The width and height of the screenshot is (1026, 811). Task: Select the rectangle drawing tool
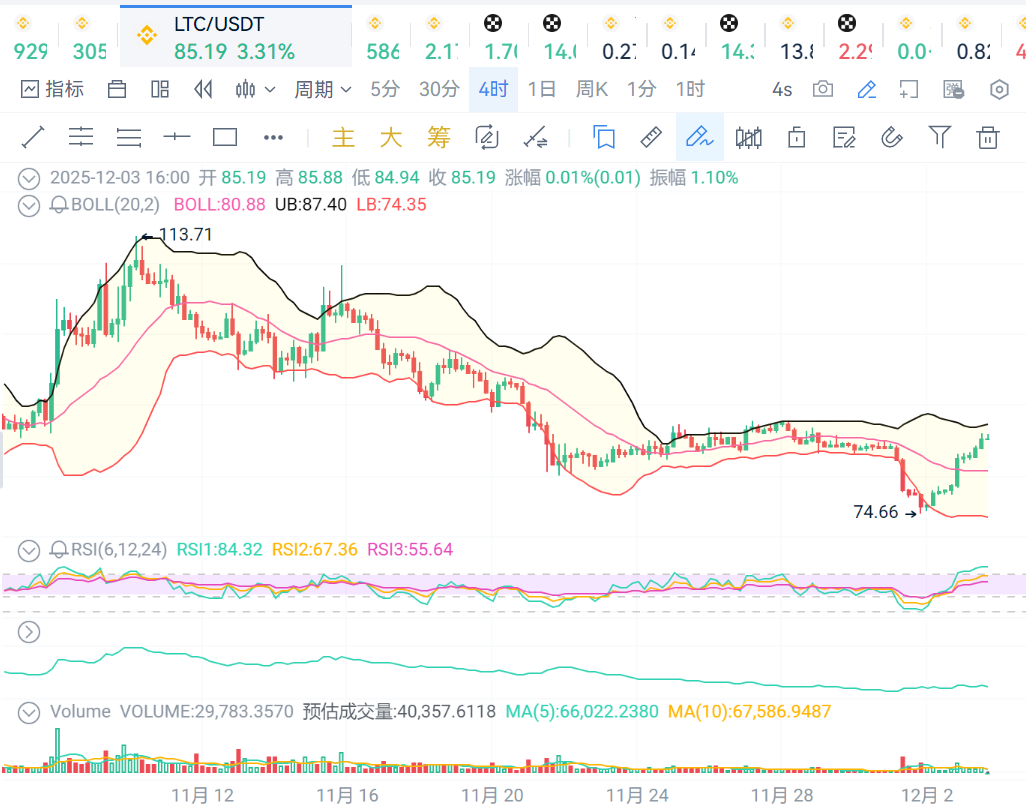(x=225, y=137)
